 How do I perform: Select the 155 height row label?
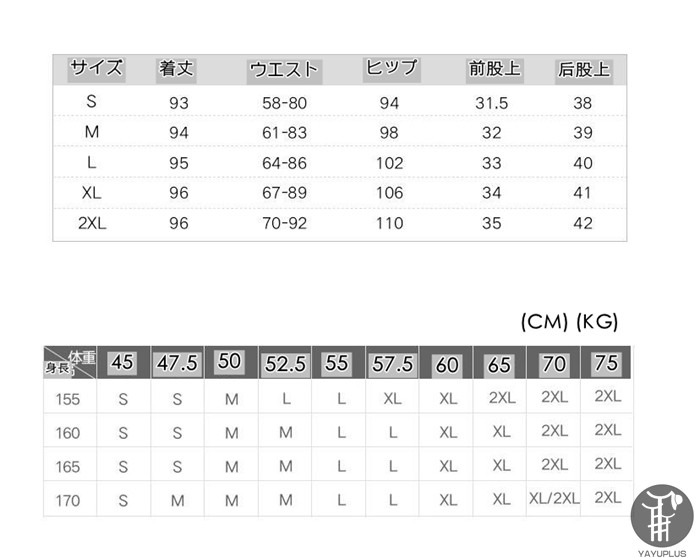tap(69, 399)
